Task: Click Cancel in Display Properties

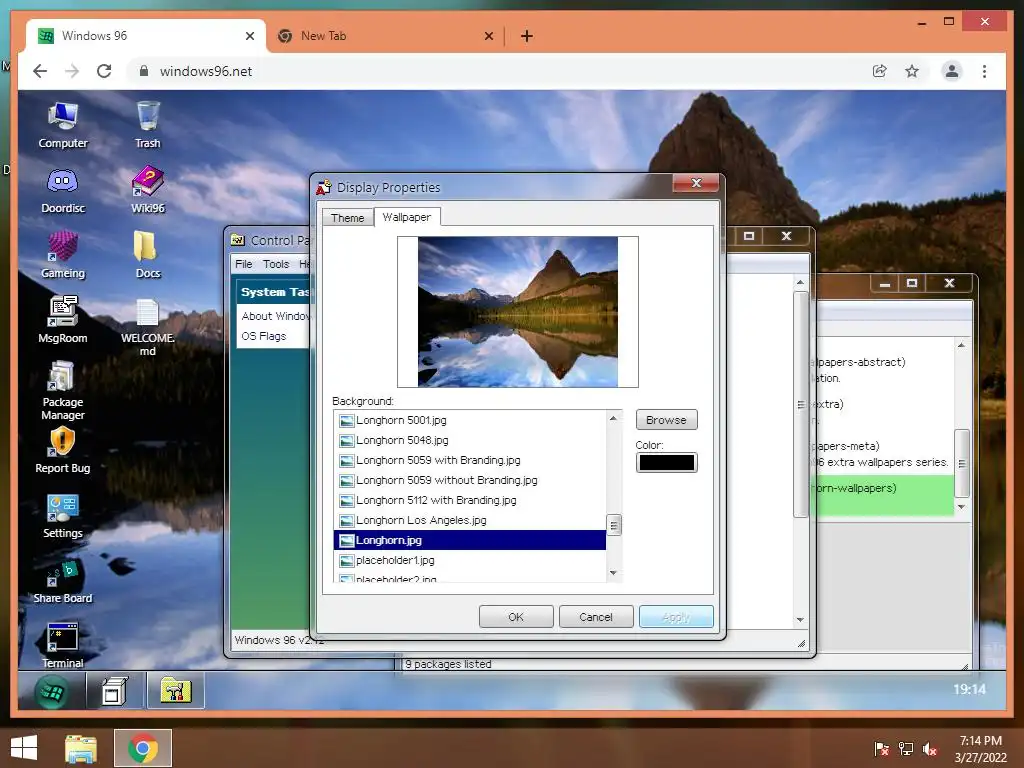Action: [596, 617]
